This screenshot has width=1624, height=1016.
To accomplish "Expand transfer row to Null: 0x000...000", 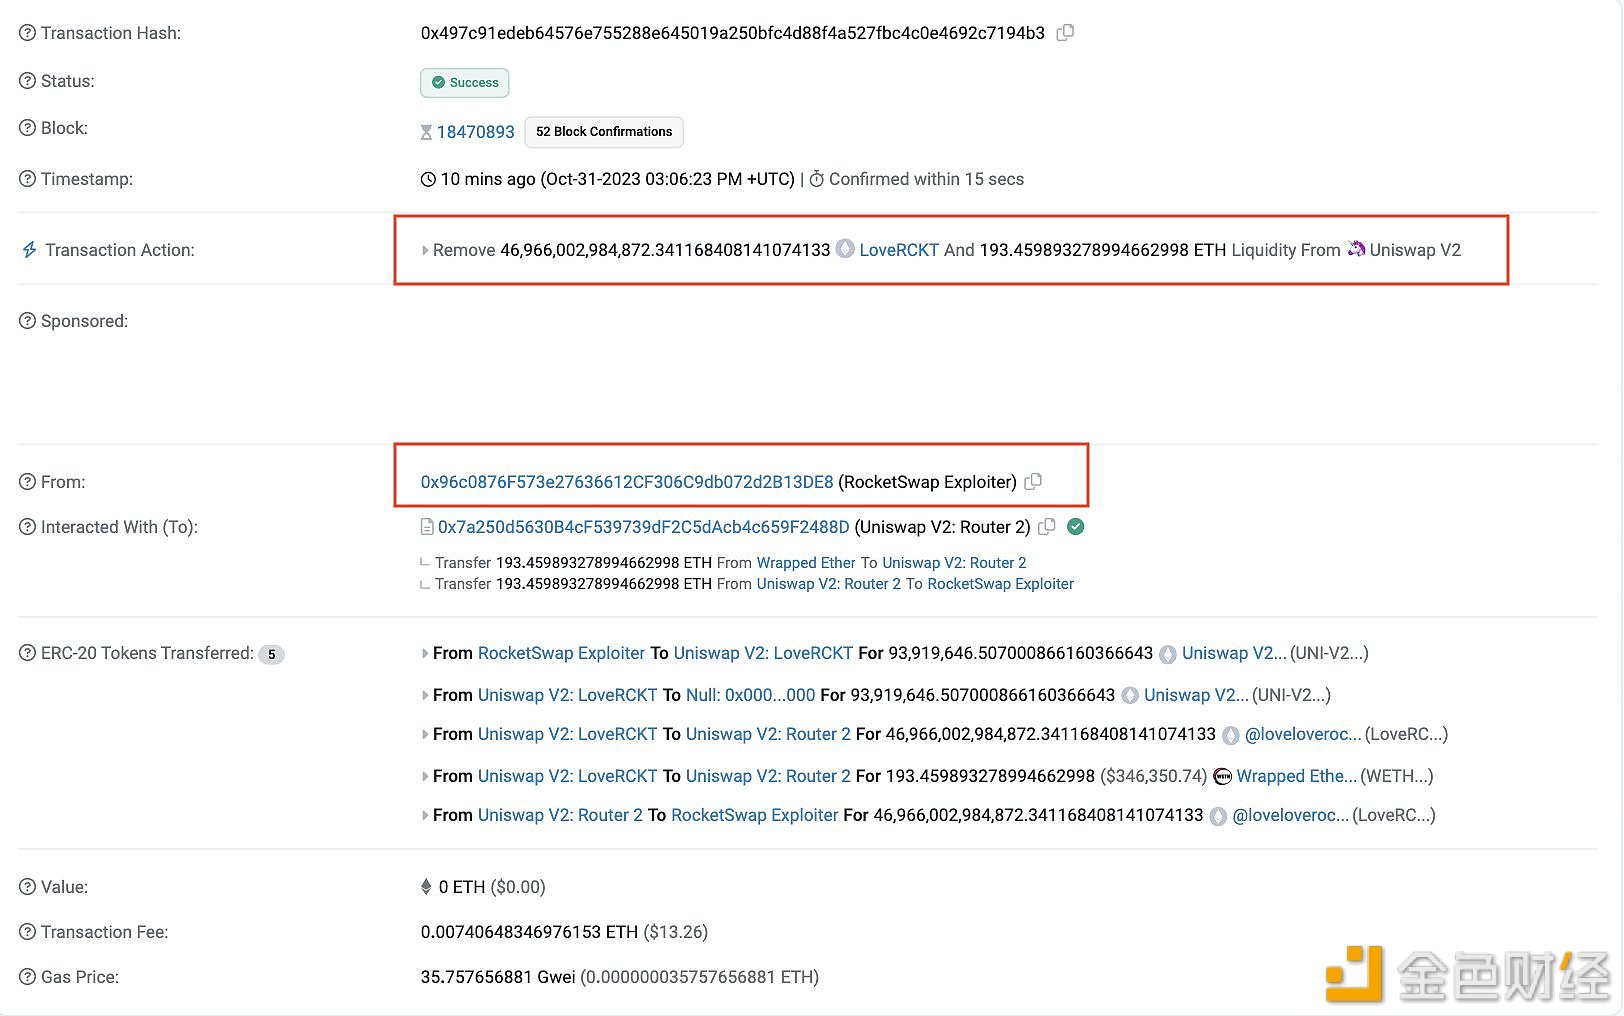I will pos(425,695).
